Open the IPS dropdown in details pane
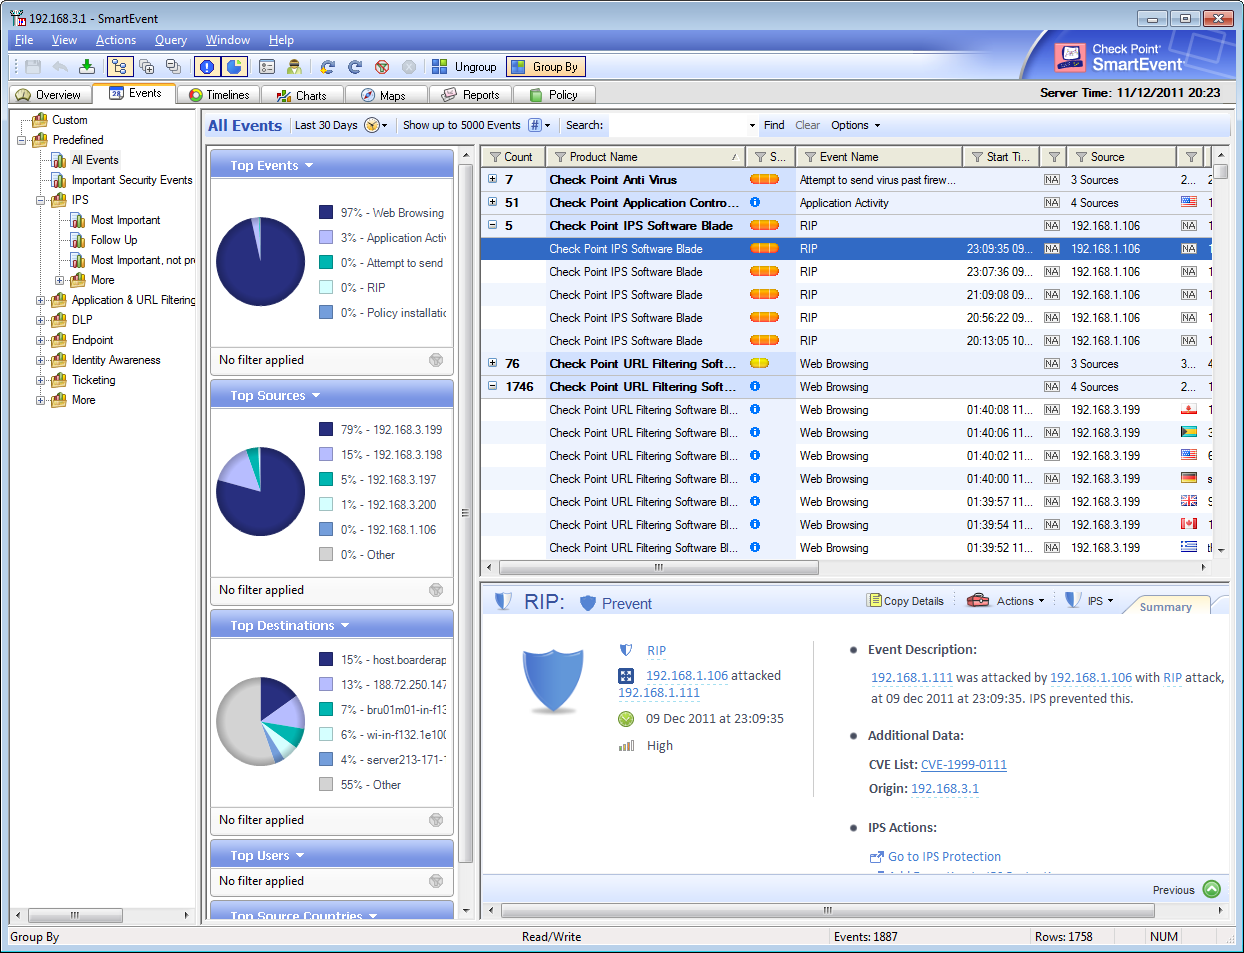 tap(1089, 601)
